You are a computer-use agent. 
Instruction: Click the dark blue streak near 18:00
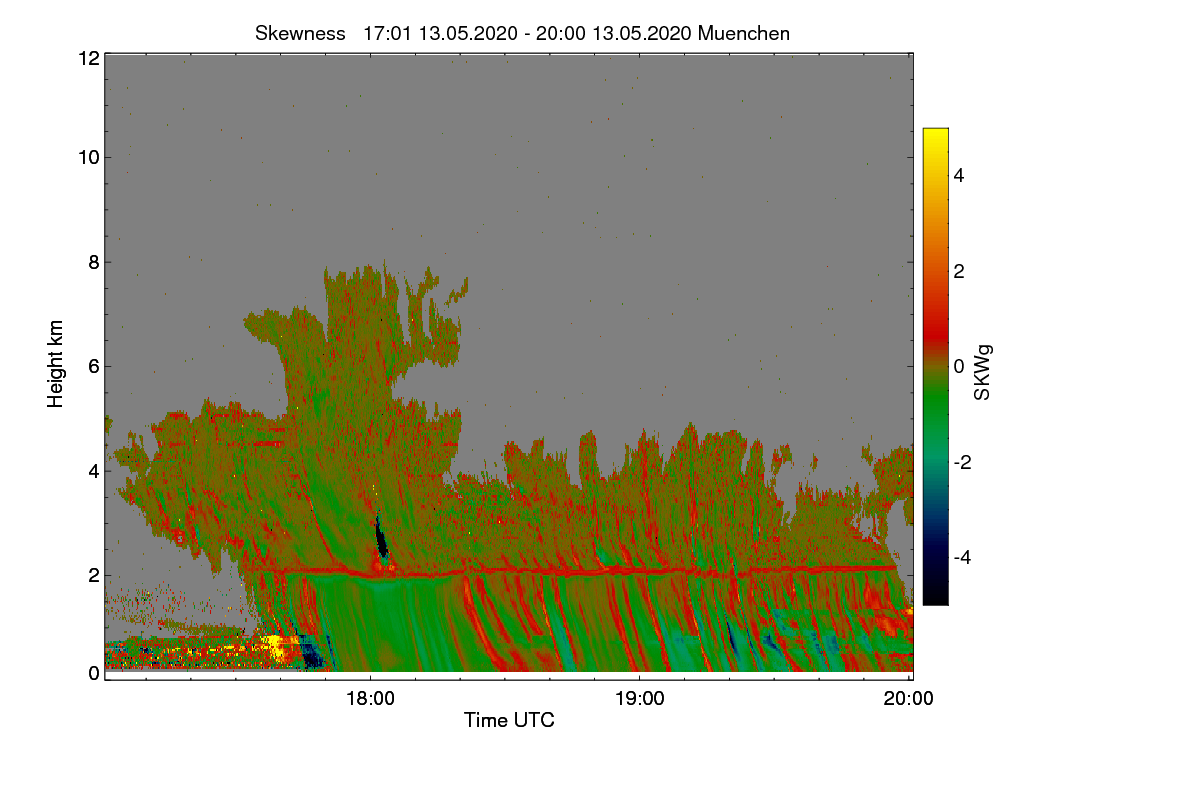point(381,538)
